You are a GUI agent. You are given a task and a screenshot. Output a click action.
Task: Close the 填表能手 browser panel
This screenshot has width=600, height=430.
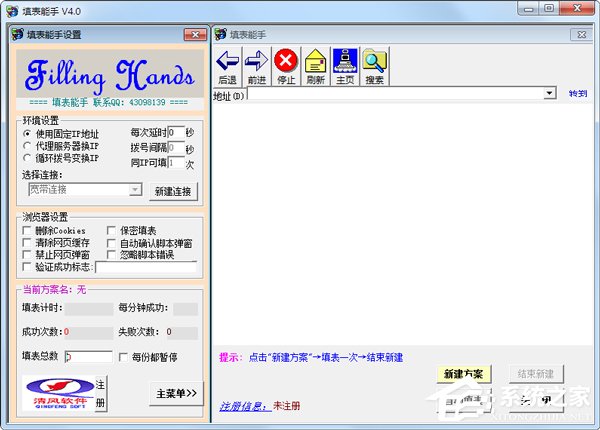(582, 35)
